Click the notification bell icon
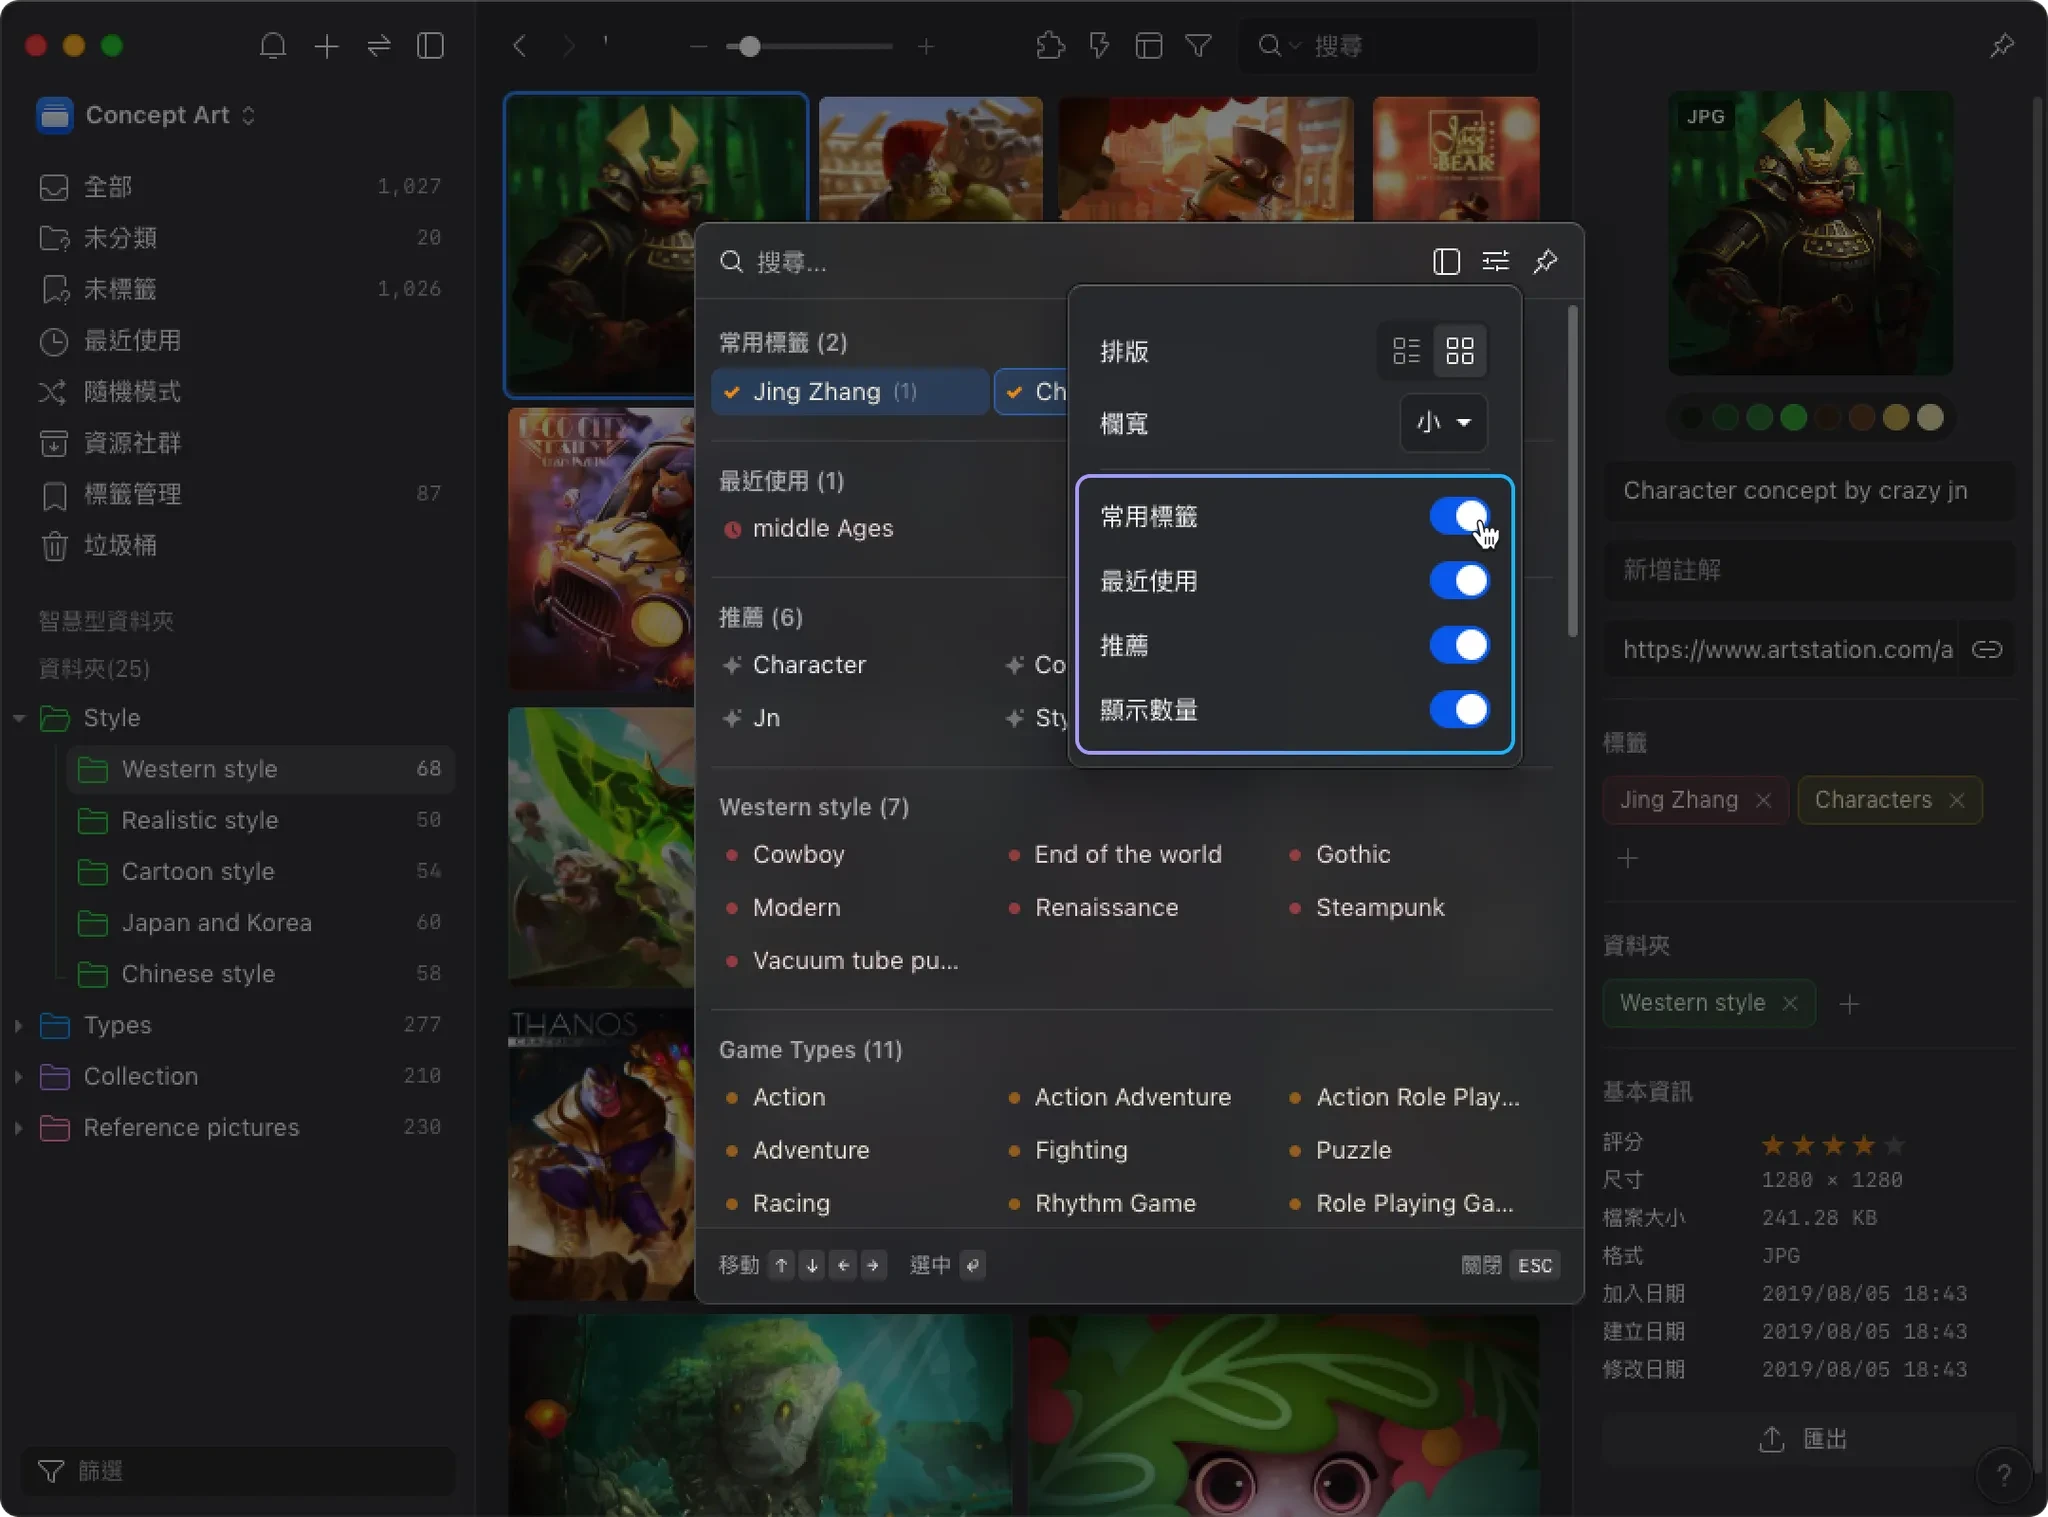The image size is (2048, 1517). 272,46
